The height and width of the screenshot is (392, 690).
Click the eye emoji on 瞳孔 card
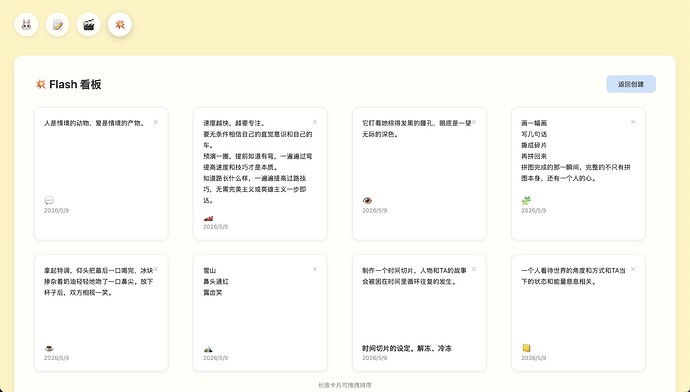click(367, 201)
